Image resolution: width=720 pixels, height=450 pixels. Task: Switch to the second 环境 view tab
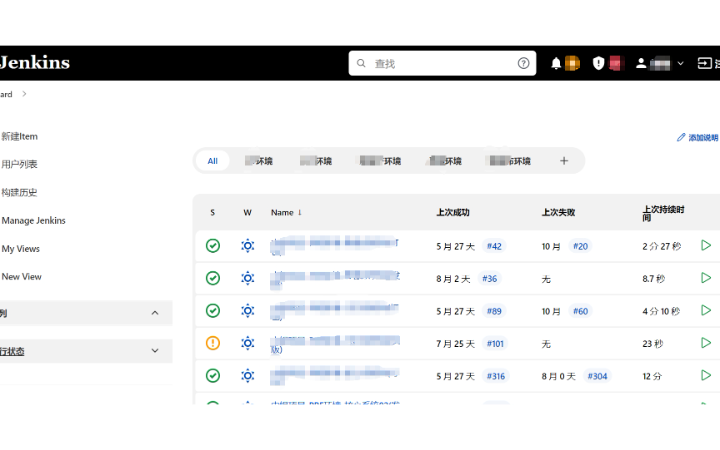point(316,161)
